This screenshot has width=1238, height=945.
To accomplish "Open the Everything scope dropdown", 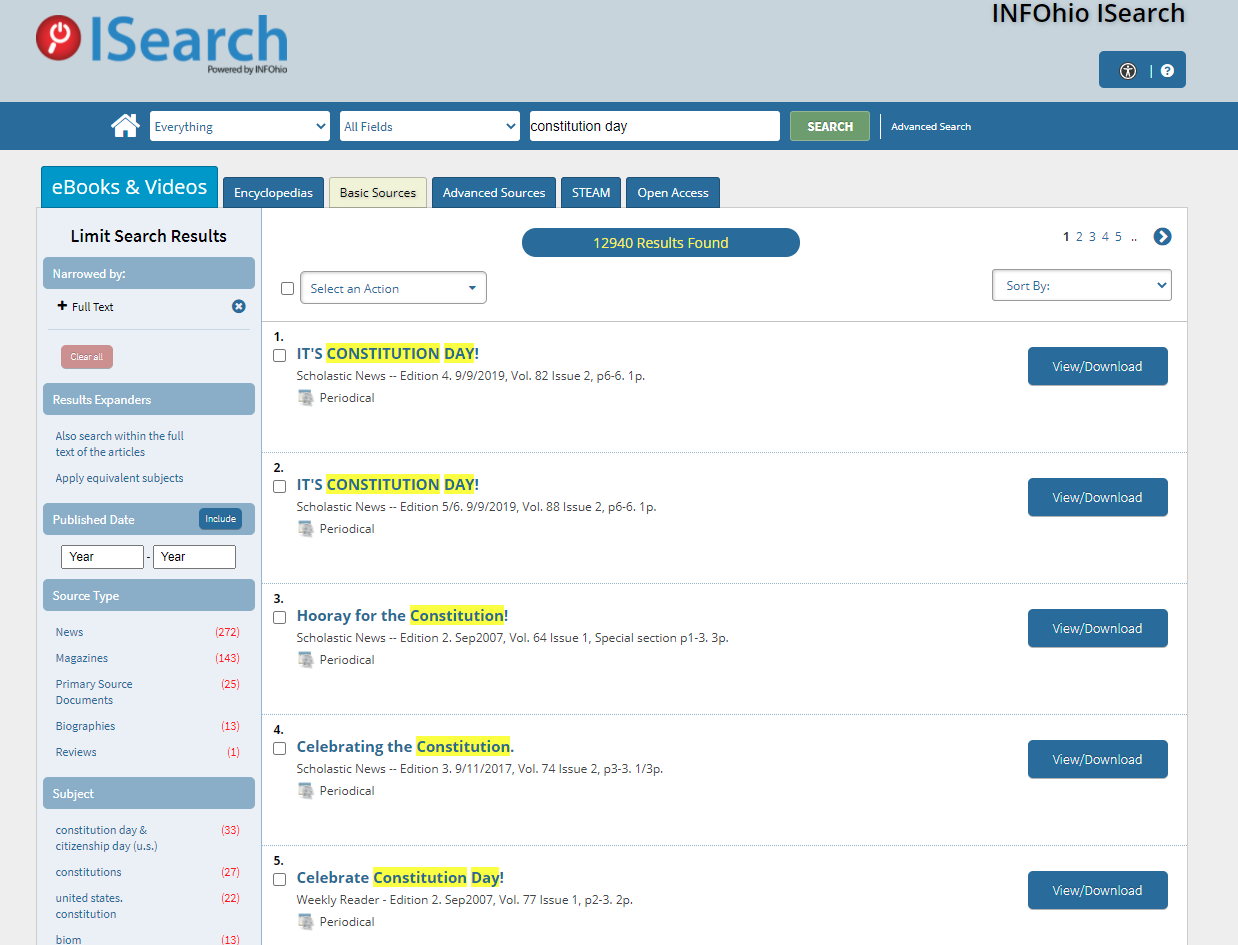I will tap(240, 126).
